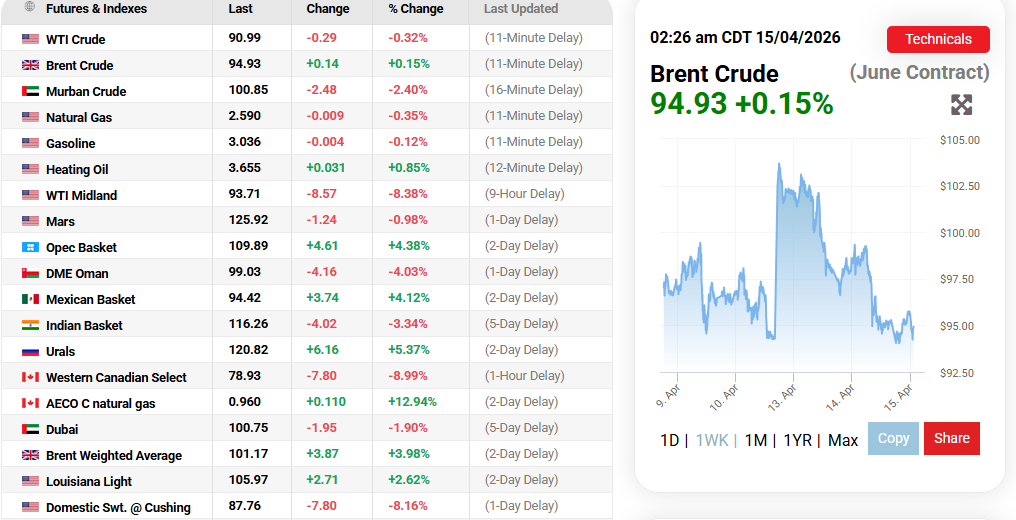Click the expand chart arrows icon
Screen dimensions: 1016x520
(962, 104)
